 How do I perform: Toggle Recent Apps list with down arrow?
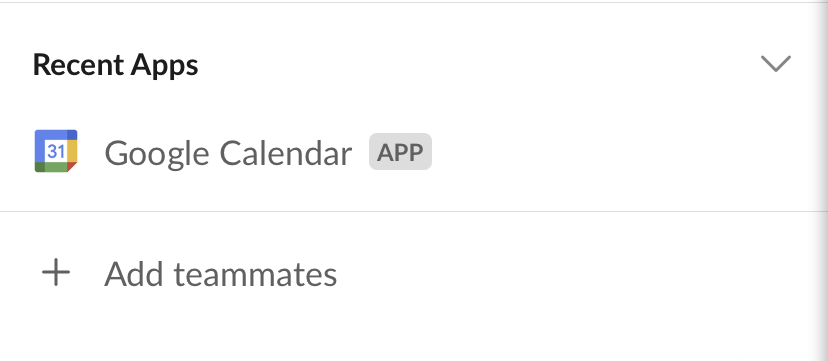775,63
